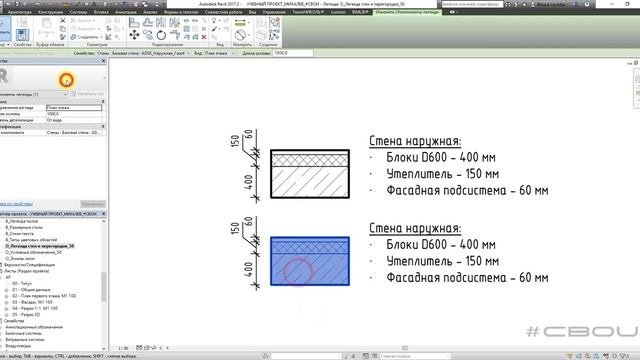Select the Measure ruler tool in the Измерить panel
This screenshot has height=360, width=640.
coord(240,23)
